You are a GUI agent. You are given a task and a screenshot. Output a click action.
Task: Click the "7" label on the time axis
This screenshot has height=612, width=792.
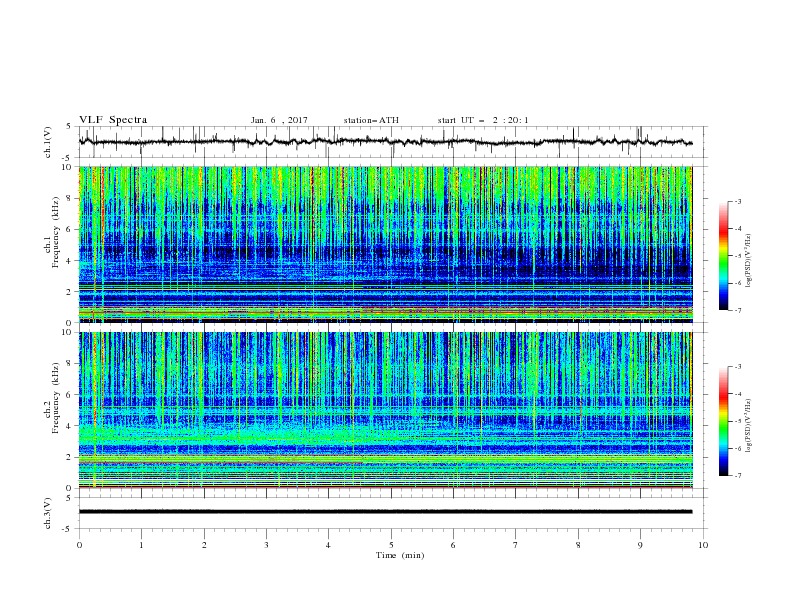[516, 545]
